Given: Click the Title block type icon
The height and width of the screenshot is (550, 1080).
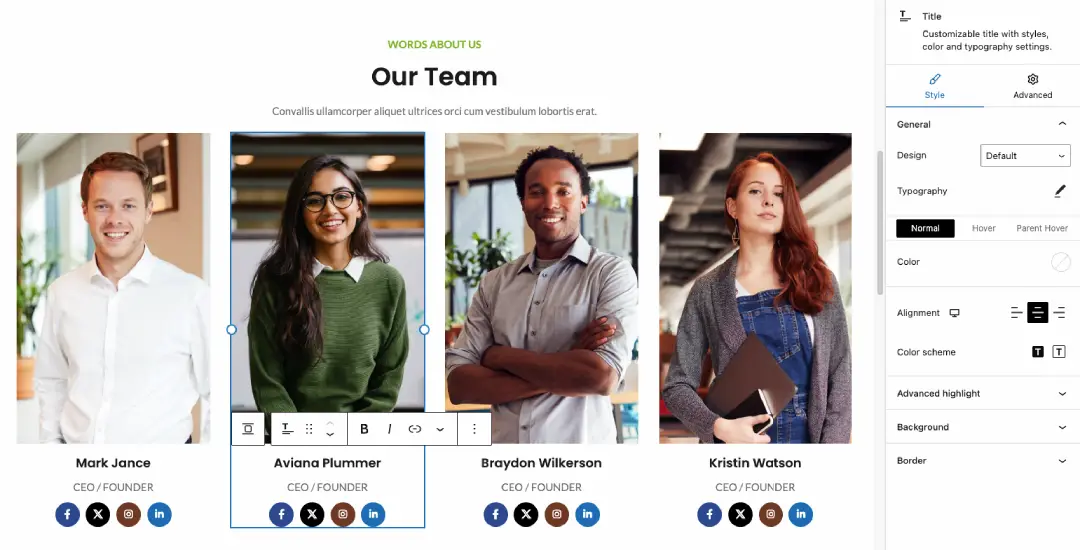Looking at the screenshot, I should click(x=287, y=429).
